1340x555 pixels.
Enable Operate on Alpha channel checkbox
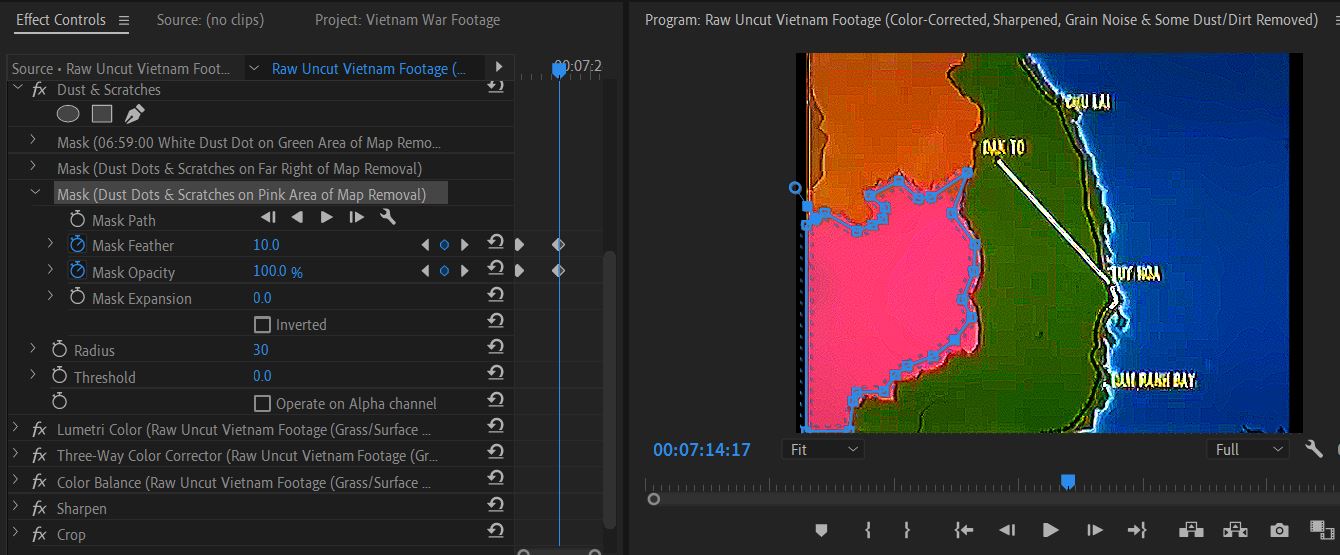coord(263,403)
